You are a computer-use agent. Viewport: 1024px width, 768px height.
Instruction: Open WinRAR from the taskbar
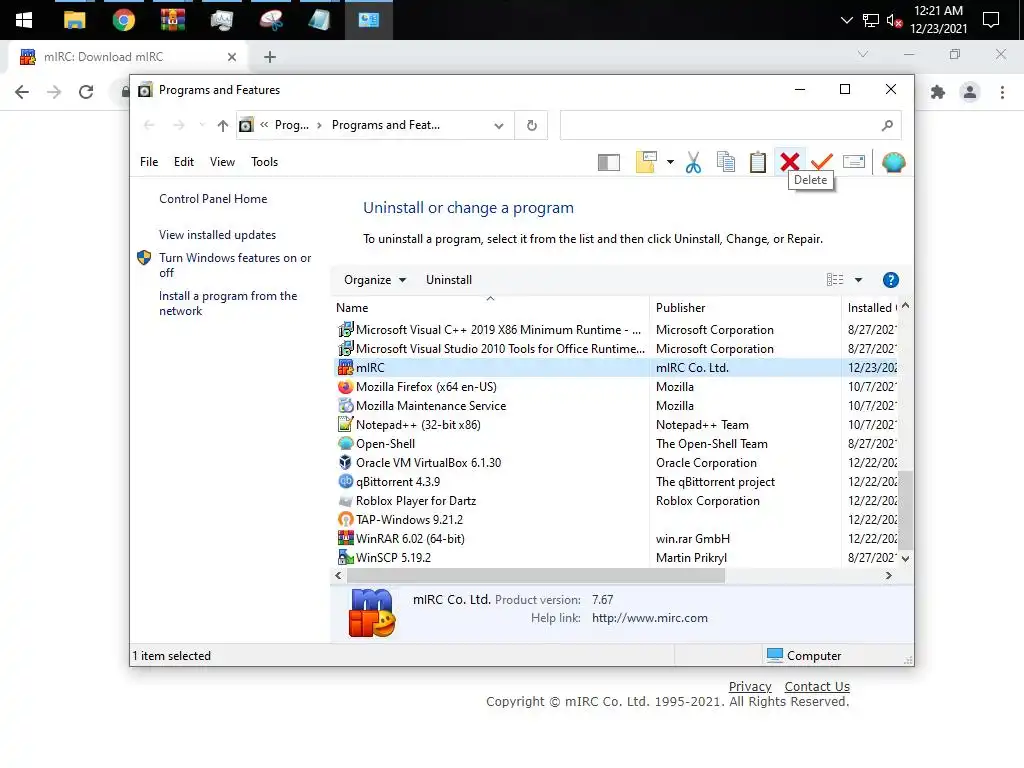coord(172,20)
